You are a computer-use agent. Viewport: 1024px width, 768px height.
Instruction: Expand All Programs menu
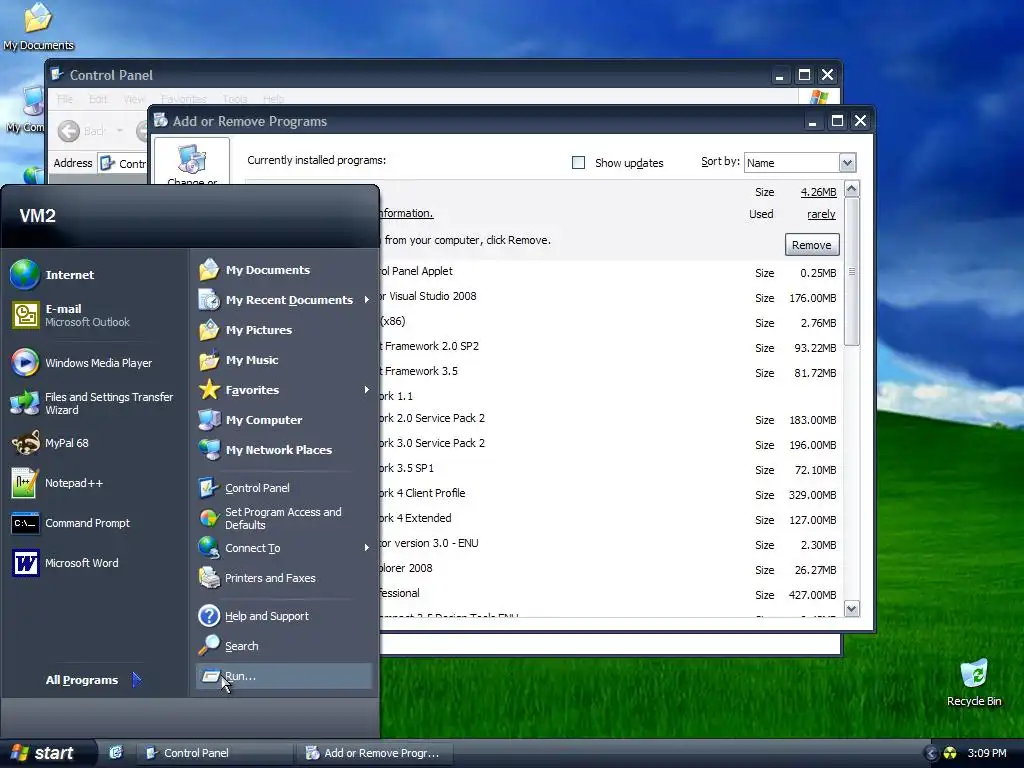point(93,680)
